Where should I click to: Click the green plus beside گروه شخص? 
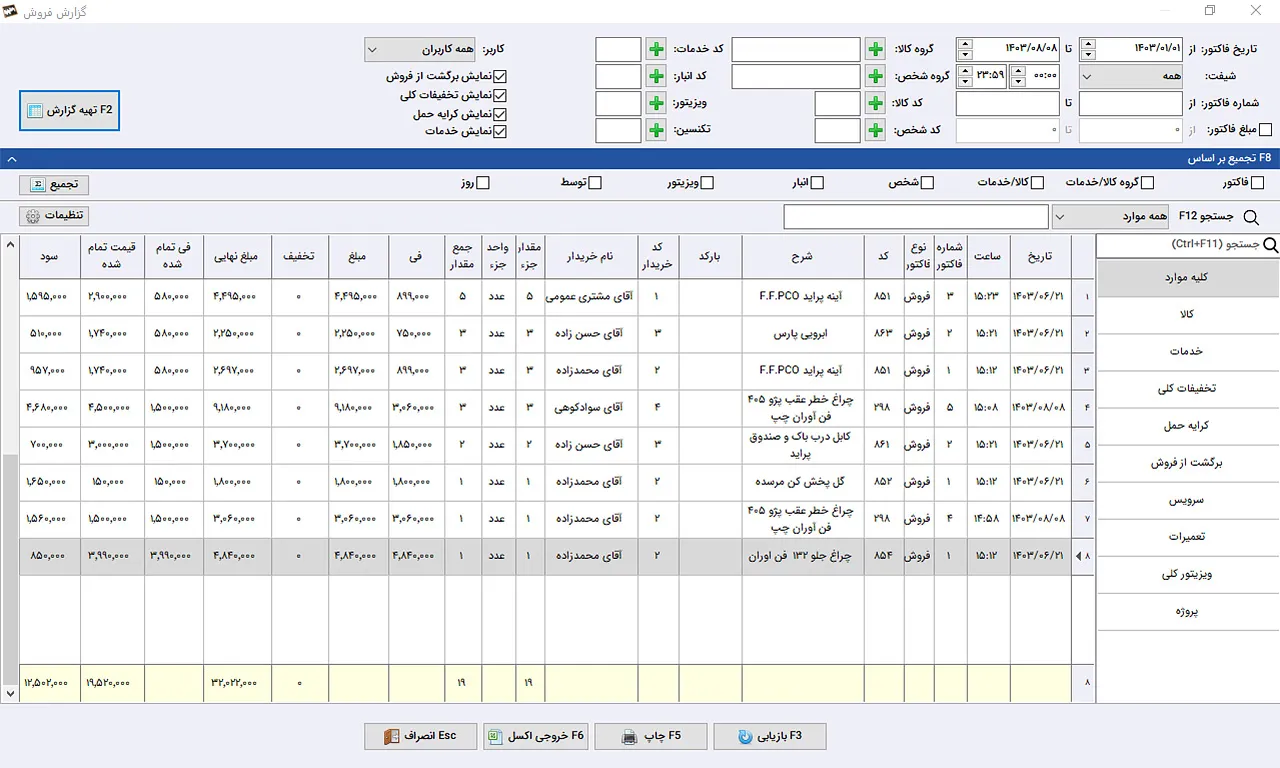click(x=875, y=76)
